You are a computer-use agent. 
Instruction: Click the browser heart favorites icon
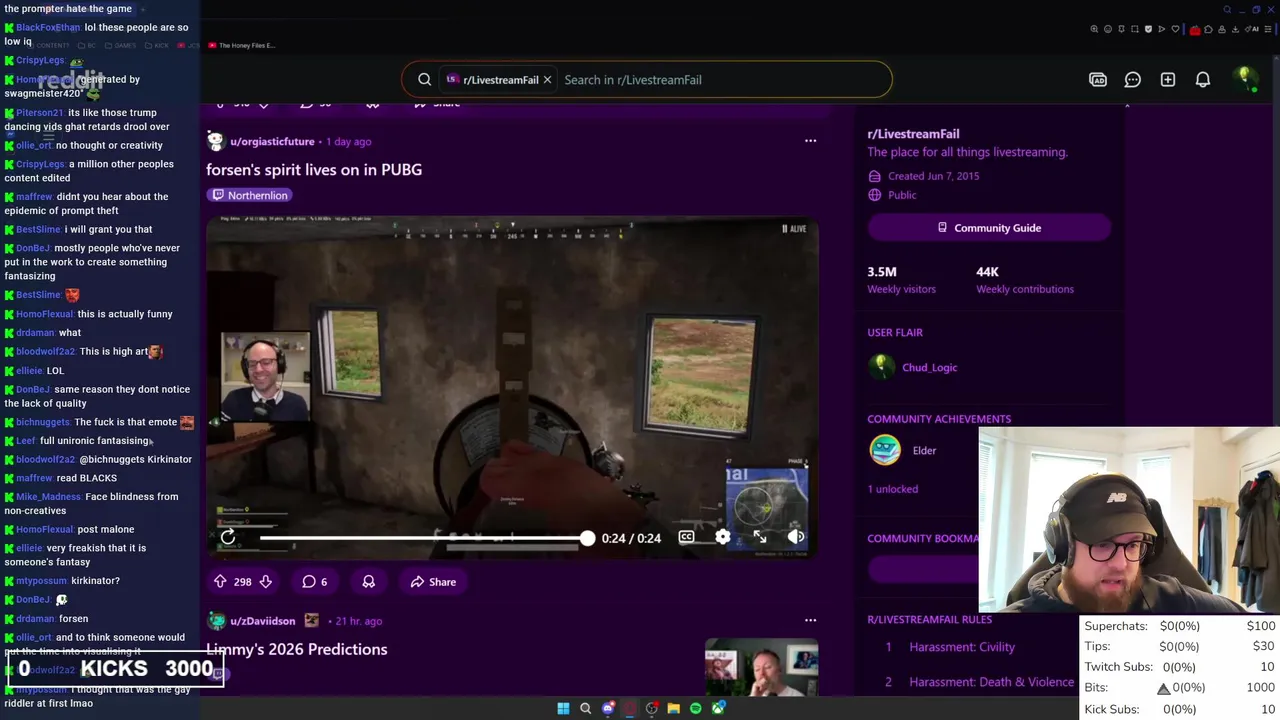click(x=1175, y=29)
